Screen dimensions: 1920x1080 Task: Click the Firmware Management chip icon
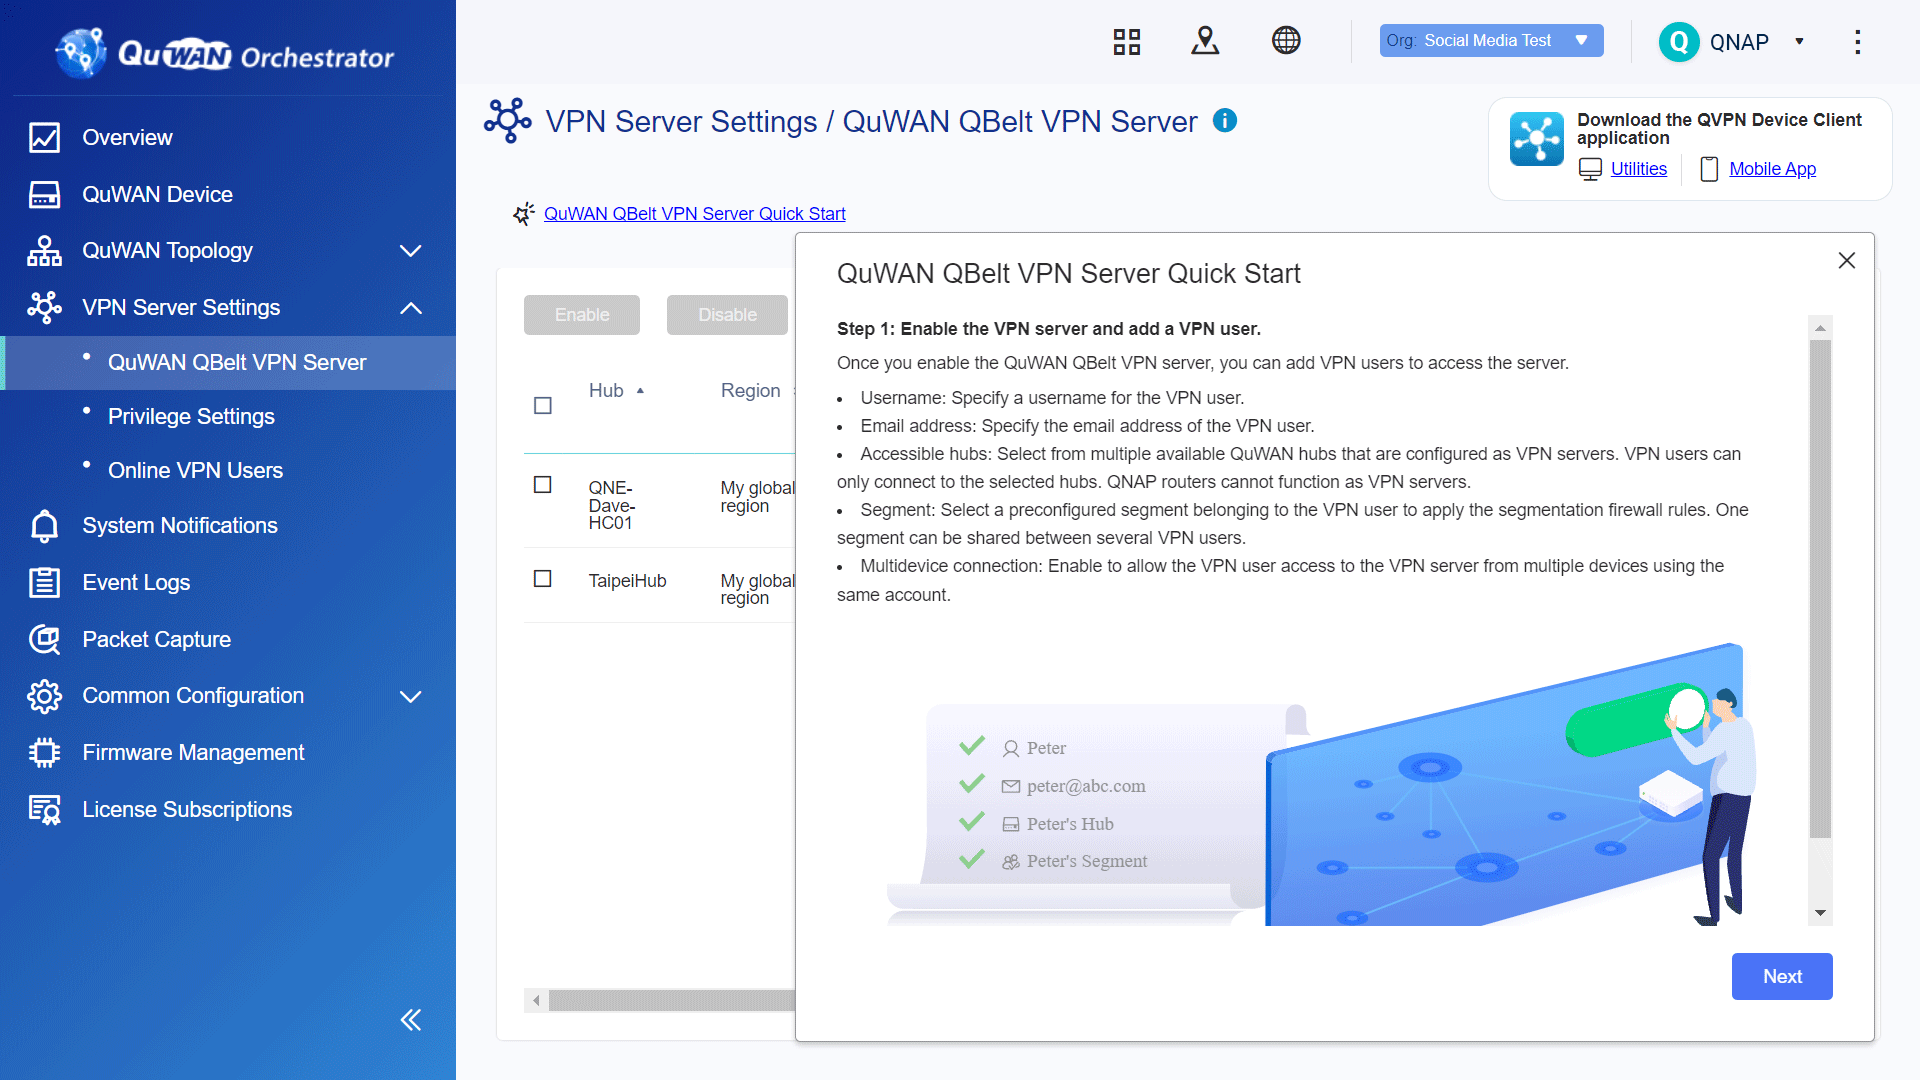click(x=44, y=752)
